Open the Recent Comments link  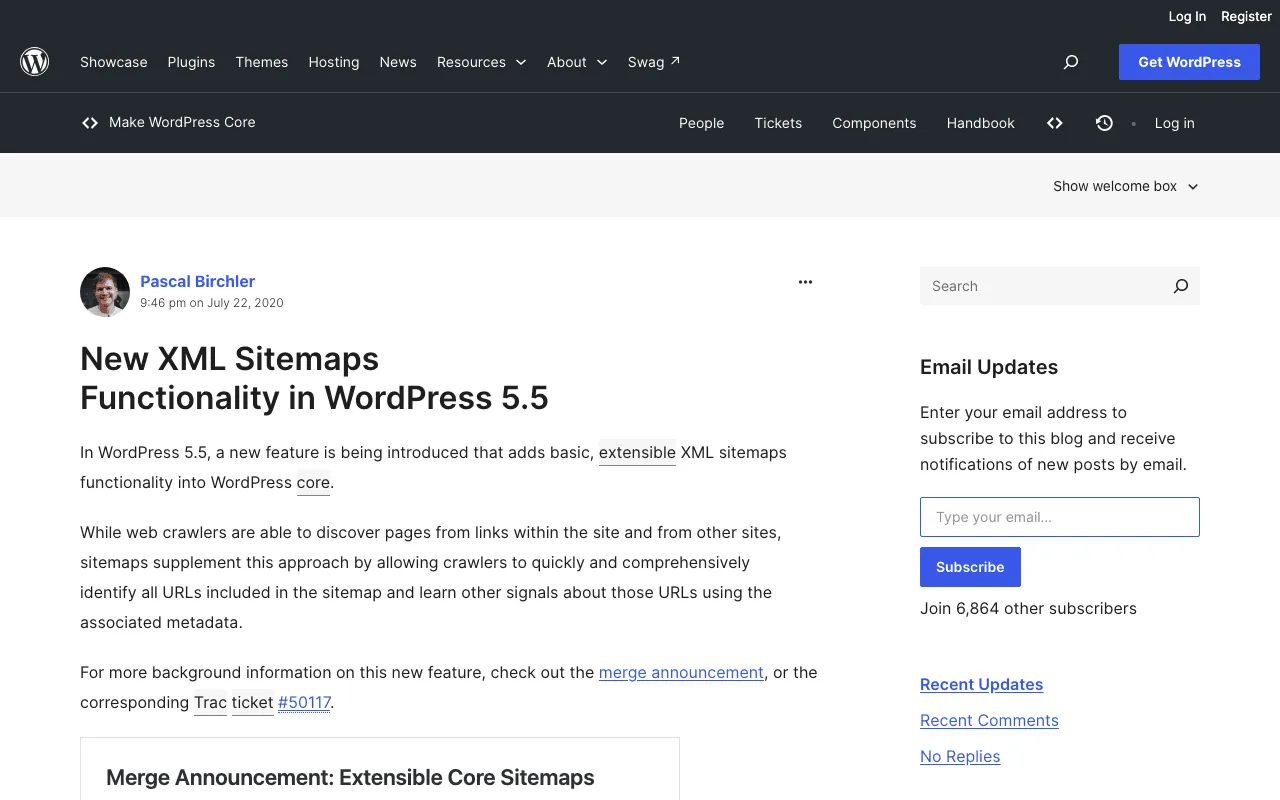(989, 720)
